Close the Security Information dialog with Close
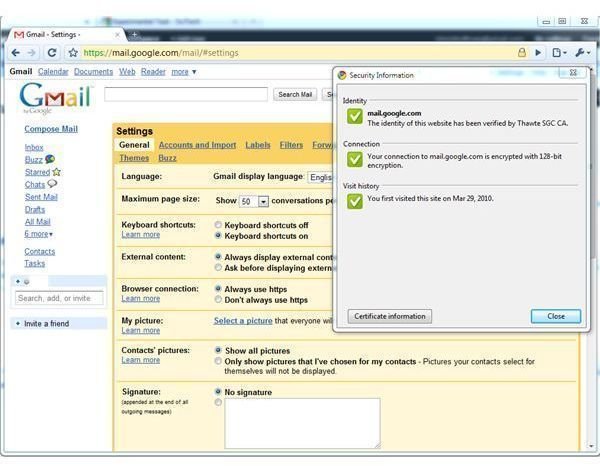600x466 pixels. tap(556, 316)
